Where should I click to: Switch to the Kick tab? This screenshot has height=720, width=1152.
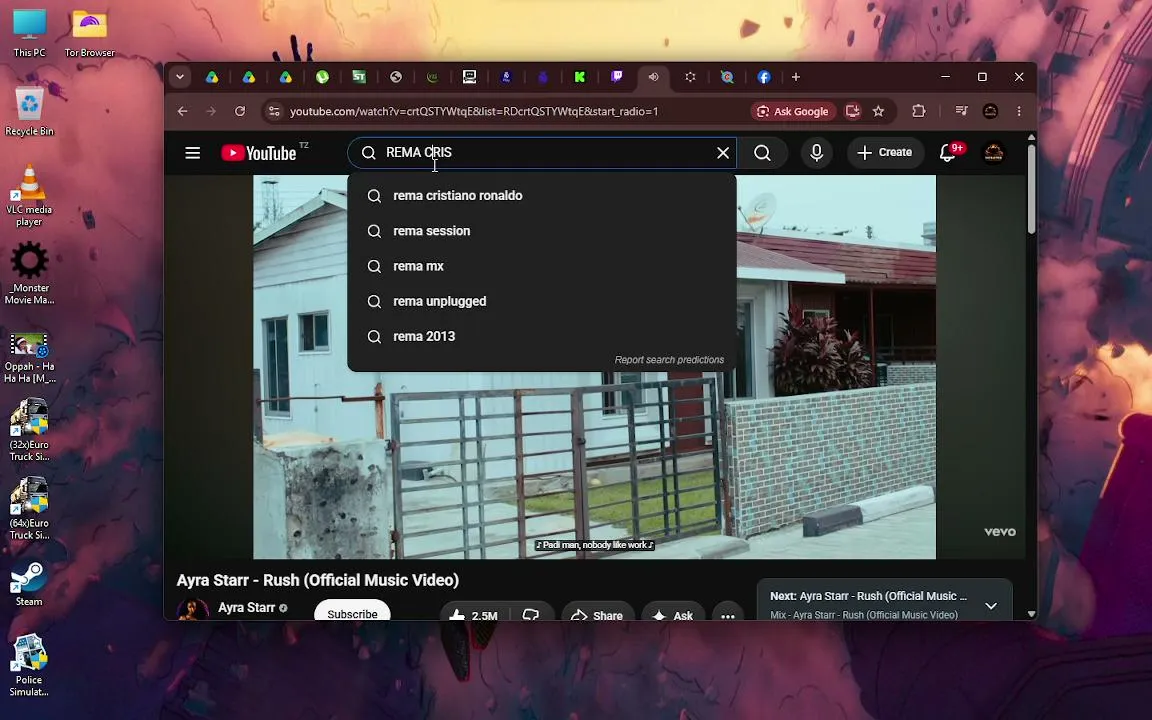(x=580, y=77)
